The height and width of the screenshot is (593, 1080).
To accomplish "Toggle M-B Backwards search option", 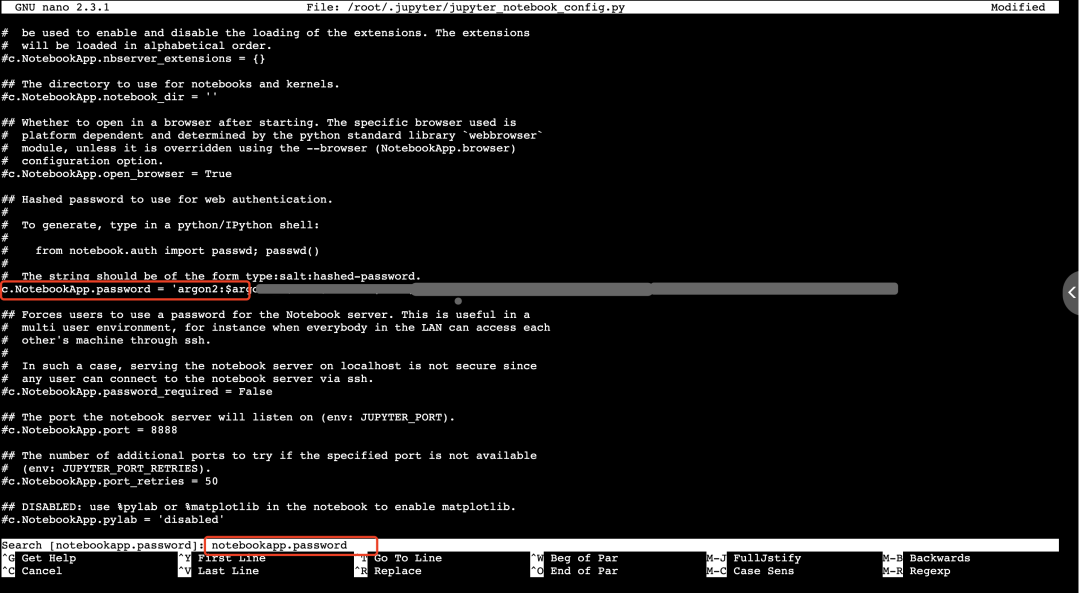I will 927,558.
